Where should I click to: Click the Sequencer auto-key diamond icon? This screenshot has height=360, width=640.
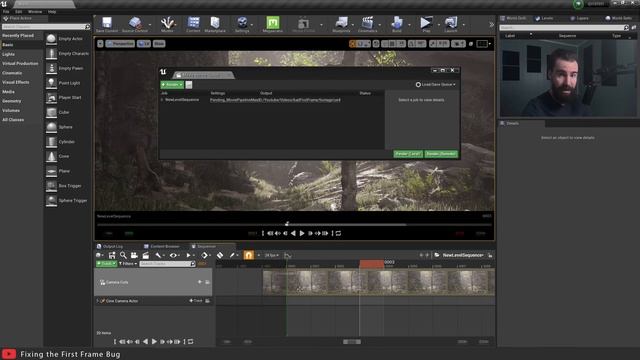pos(220,255)
